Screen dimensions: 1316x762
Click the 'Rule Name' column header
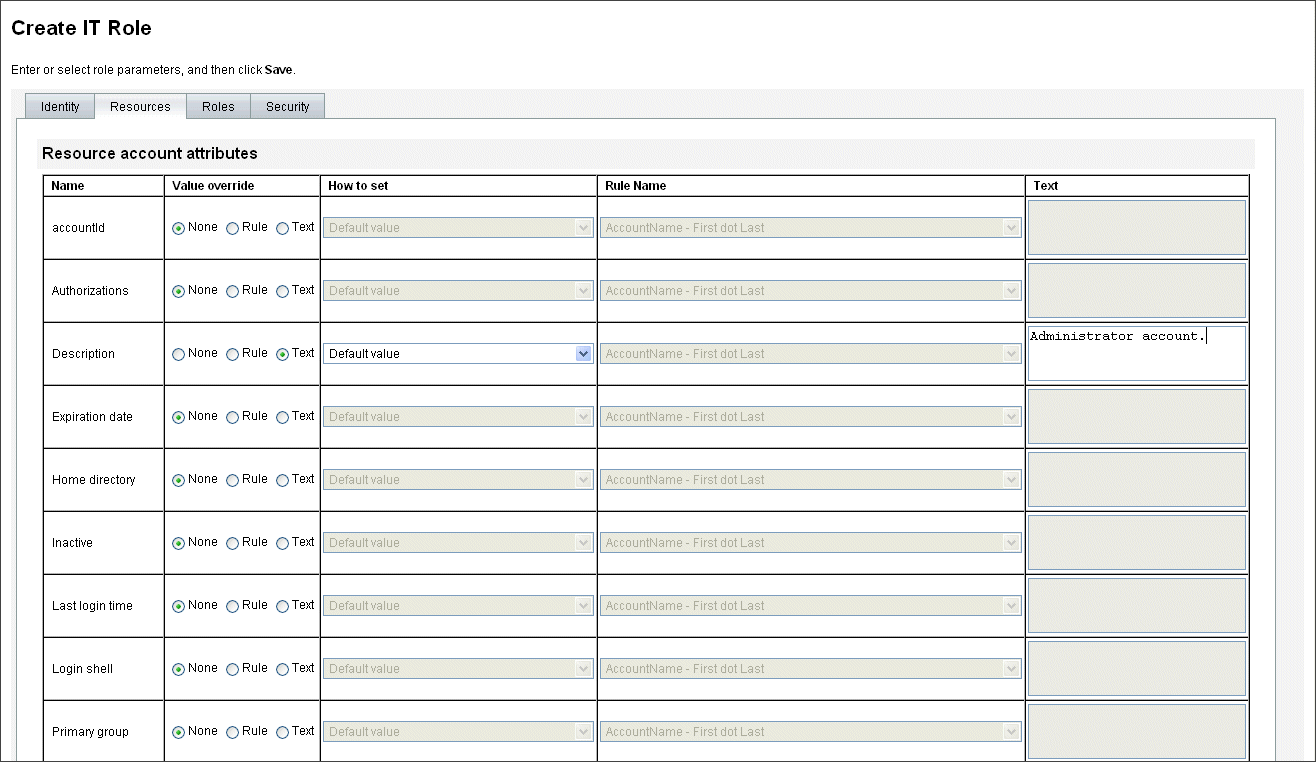635,186
